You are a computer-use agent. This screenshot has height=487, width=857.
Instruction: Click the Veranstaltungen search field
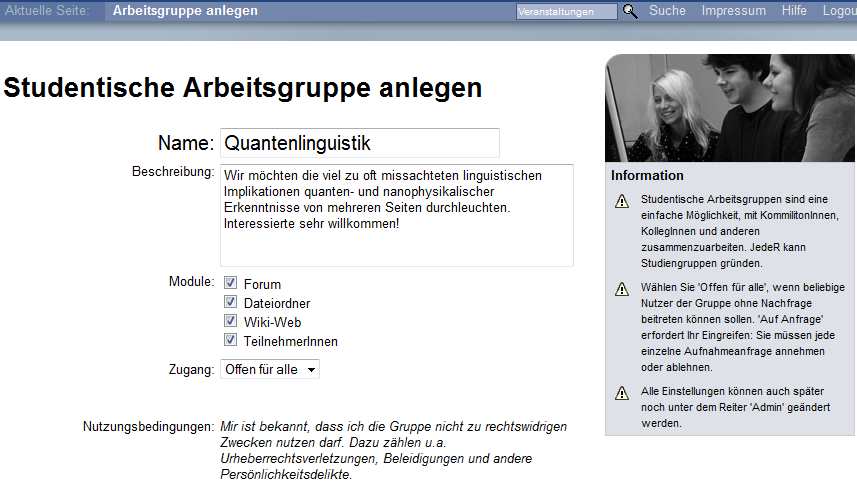pos(566,11)
